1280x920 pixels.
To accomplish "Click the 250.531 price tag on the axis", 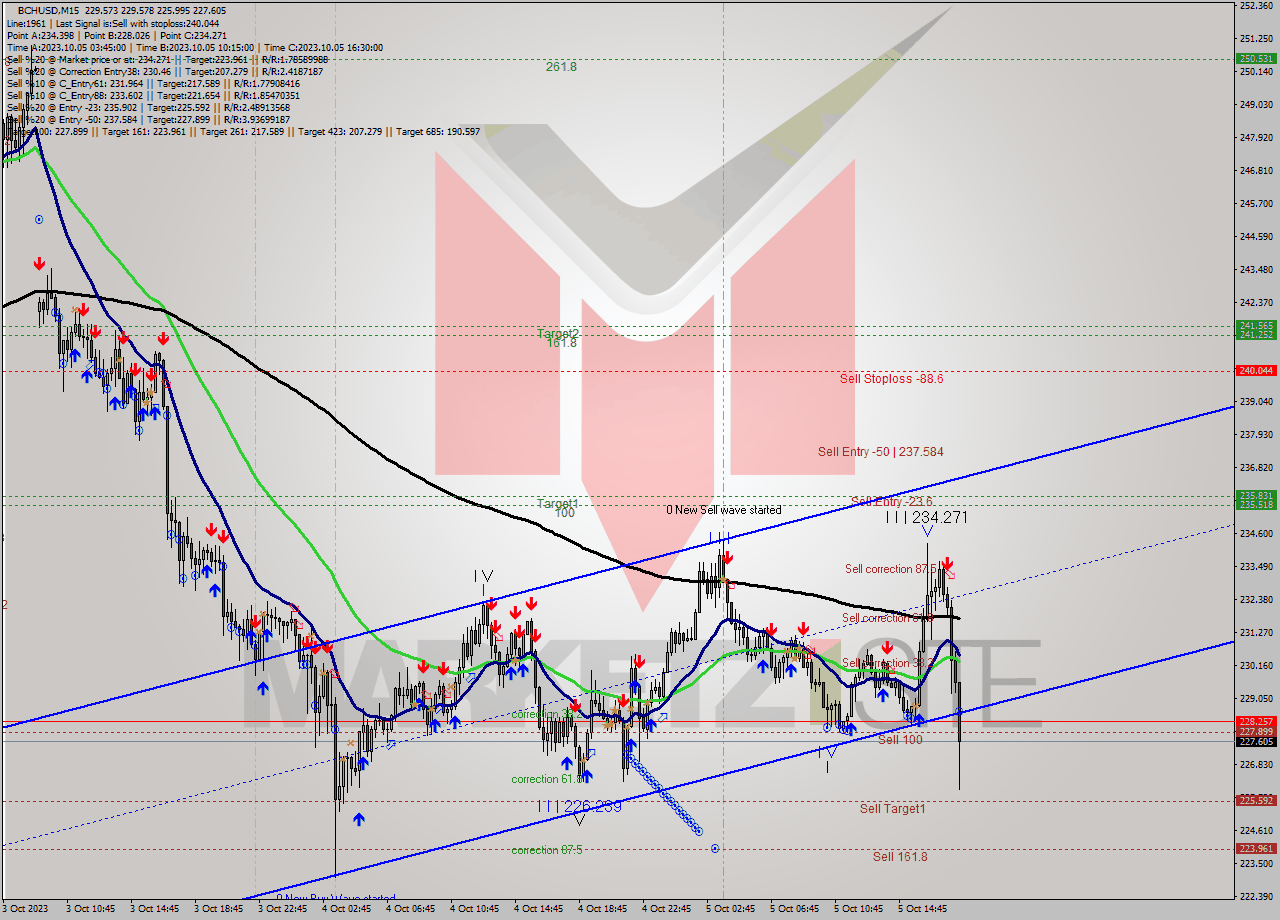I will (x=1256, y=59).
